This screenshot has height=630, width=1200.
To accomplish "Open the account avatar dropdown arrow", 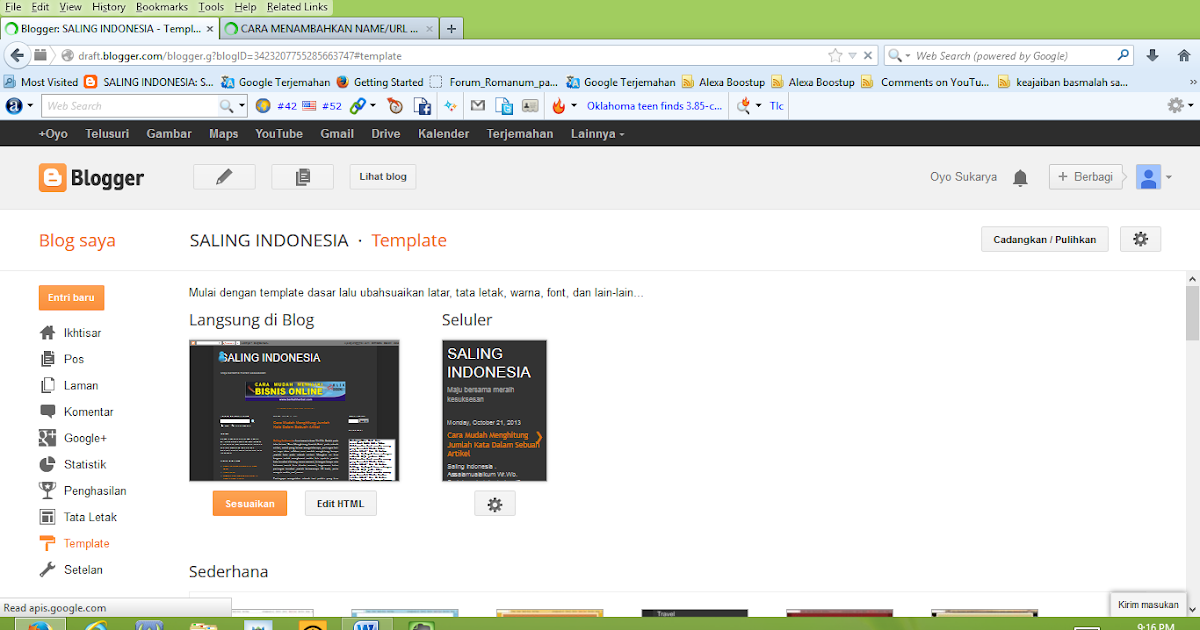I will [1168, 178].
